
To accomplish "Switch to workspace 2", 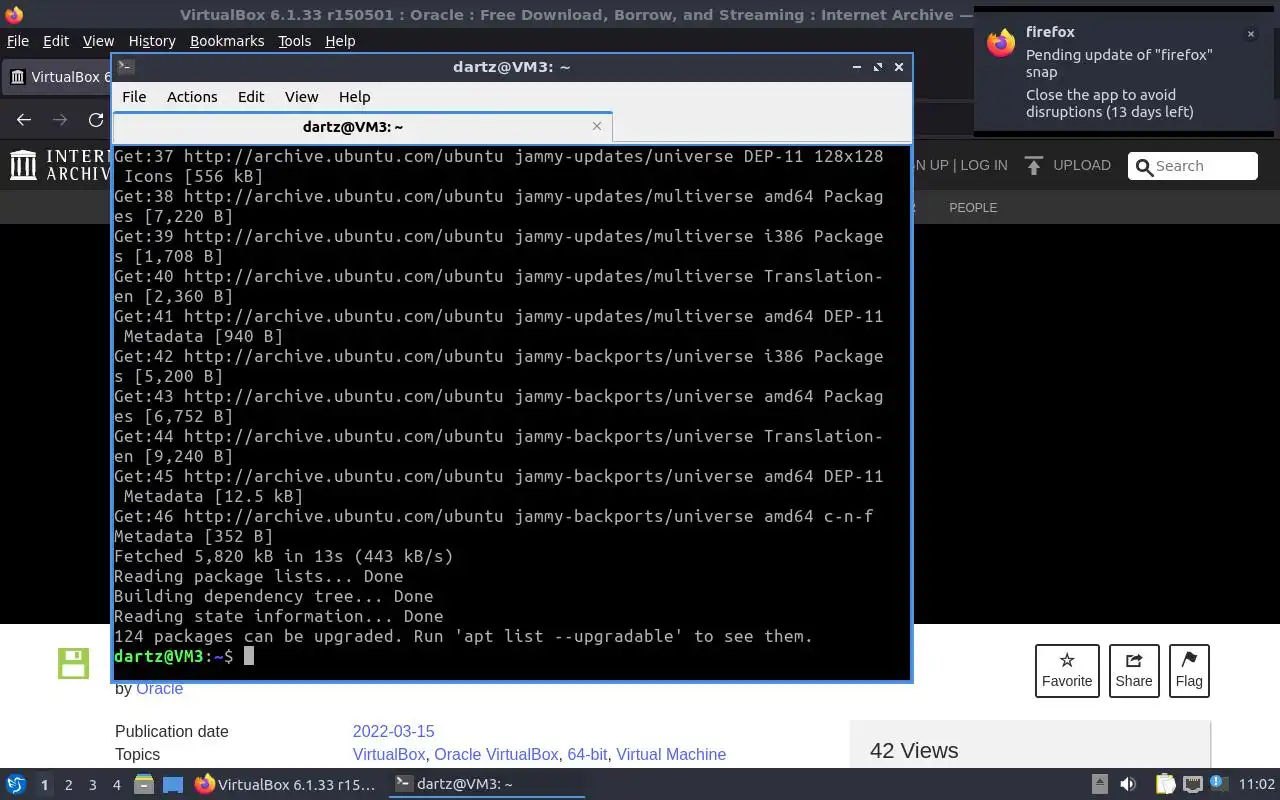I will [68, 785].
